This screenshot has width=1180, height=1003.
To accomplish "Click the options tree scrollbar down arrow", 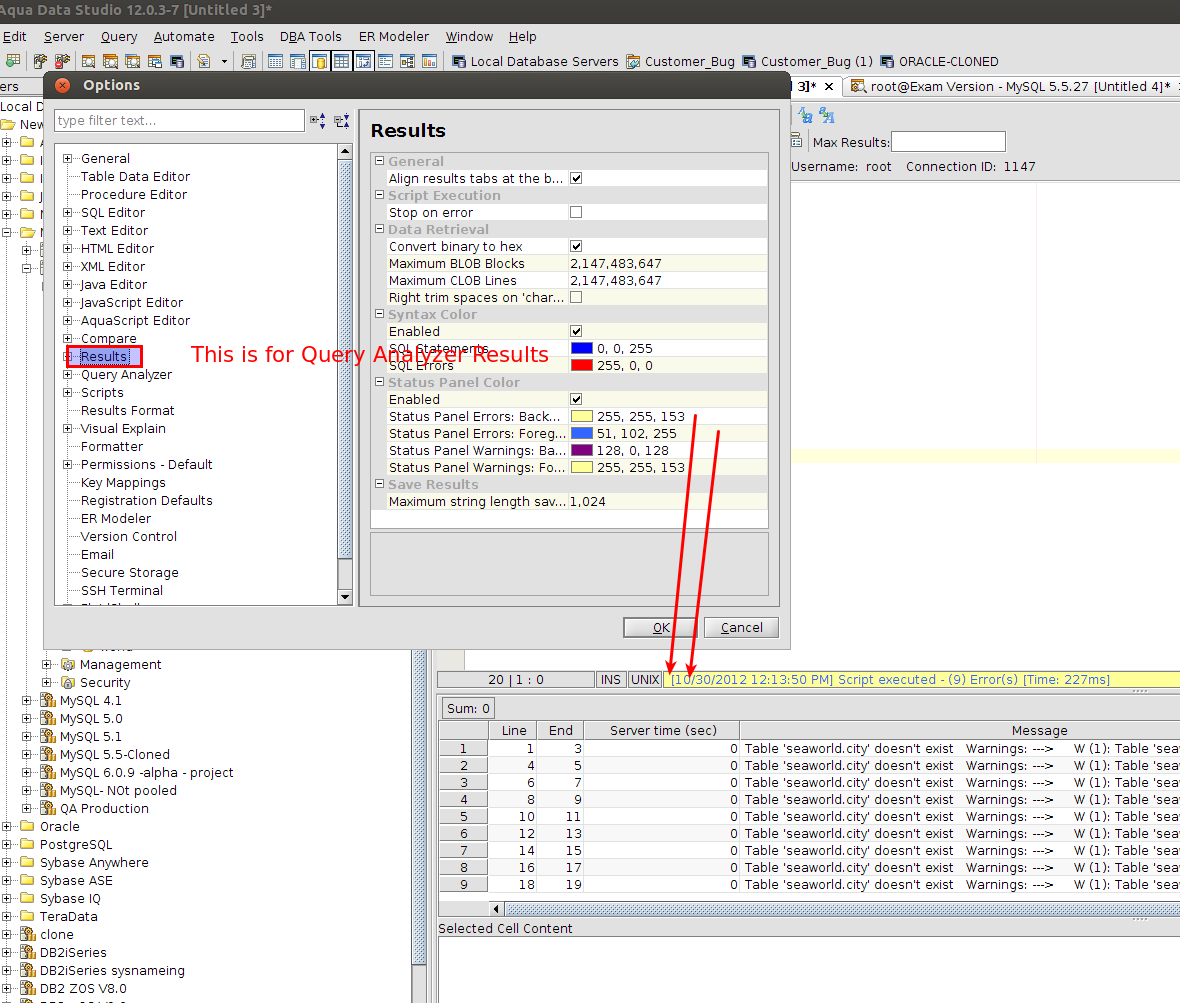I will (345, 597).
